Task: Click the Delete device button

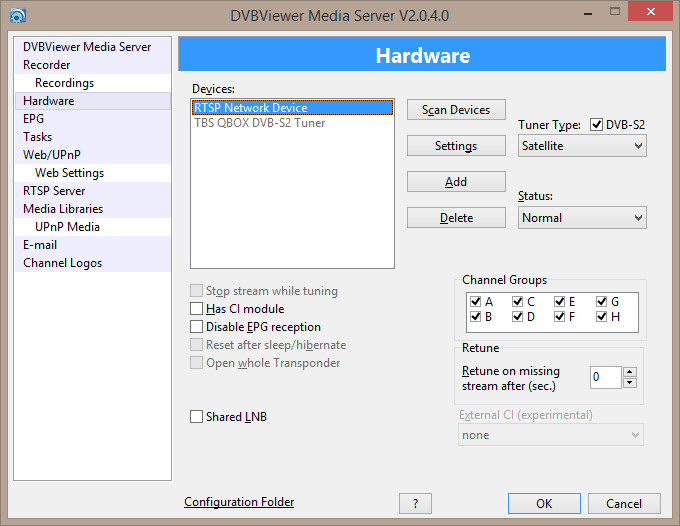Action: pos(456,218)
